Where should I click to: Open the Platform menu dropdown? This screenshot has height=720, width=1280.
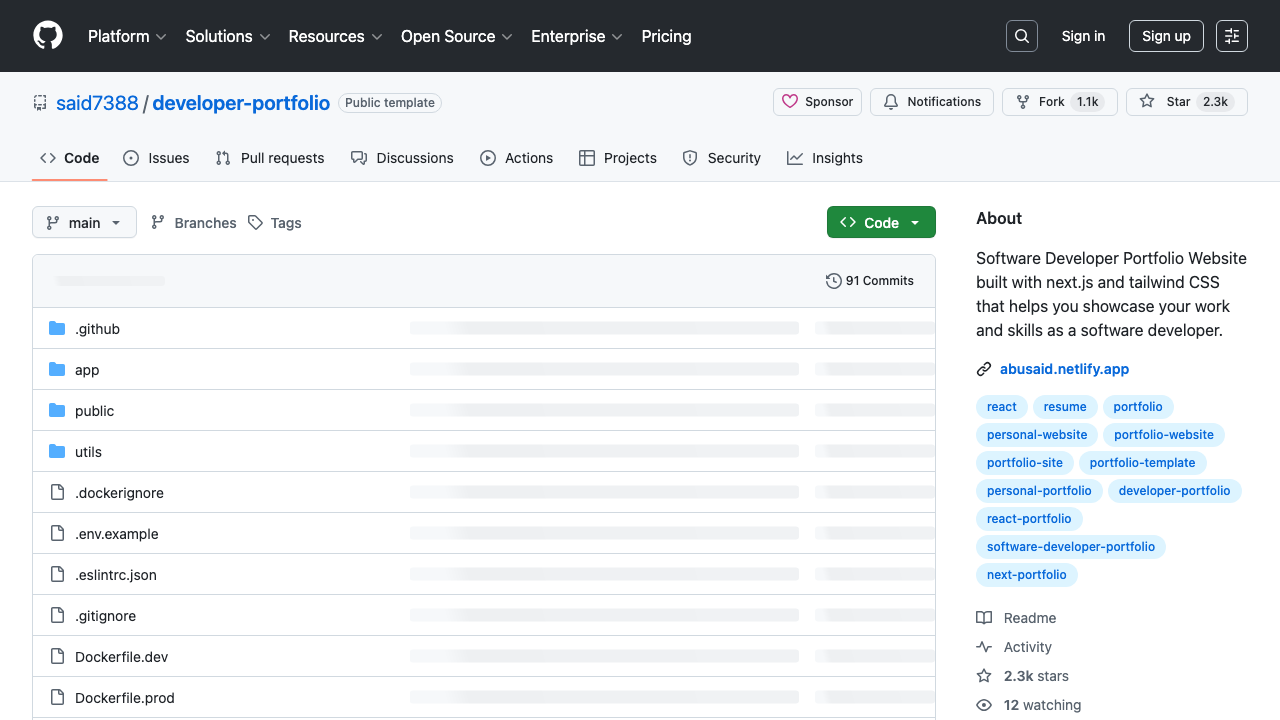[127, 36]
